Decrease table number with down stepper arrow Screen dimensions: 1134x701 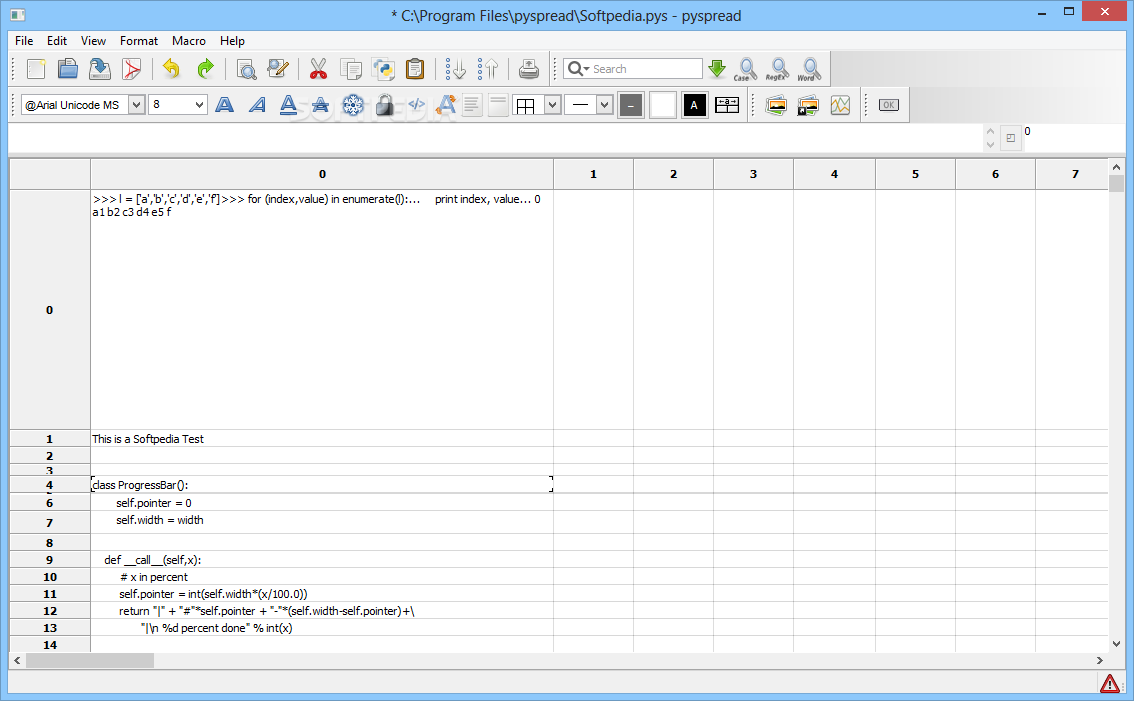coord(990,145)
